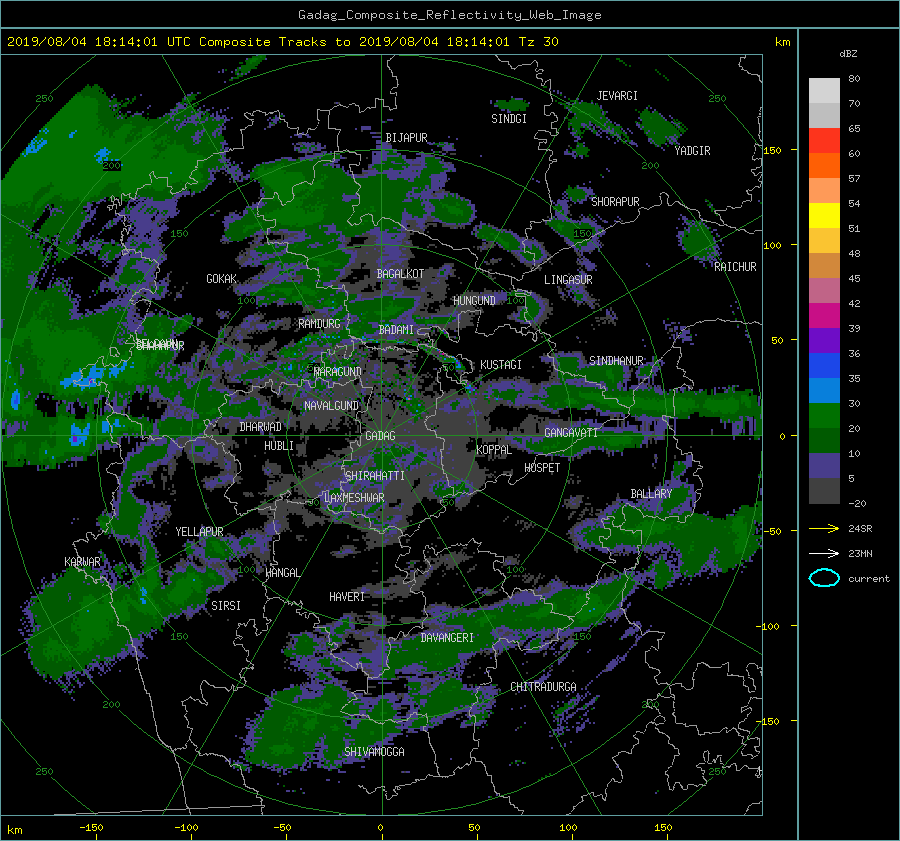Click the NARAGUND city label
This screenshot has height=841, width=900.
[x=338, y=372]
